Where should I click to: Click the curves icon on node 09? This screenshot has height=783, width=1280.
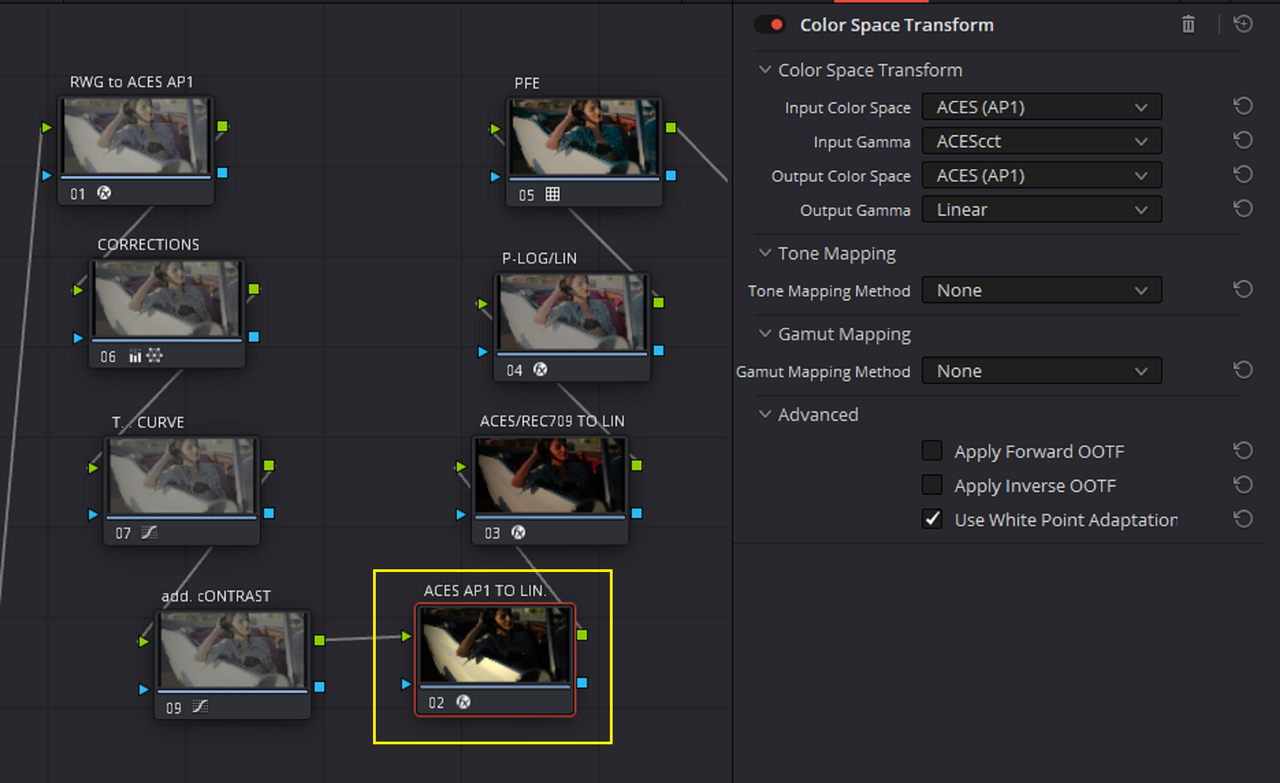point(200,707)
